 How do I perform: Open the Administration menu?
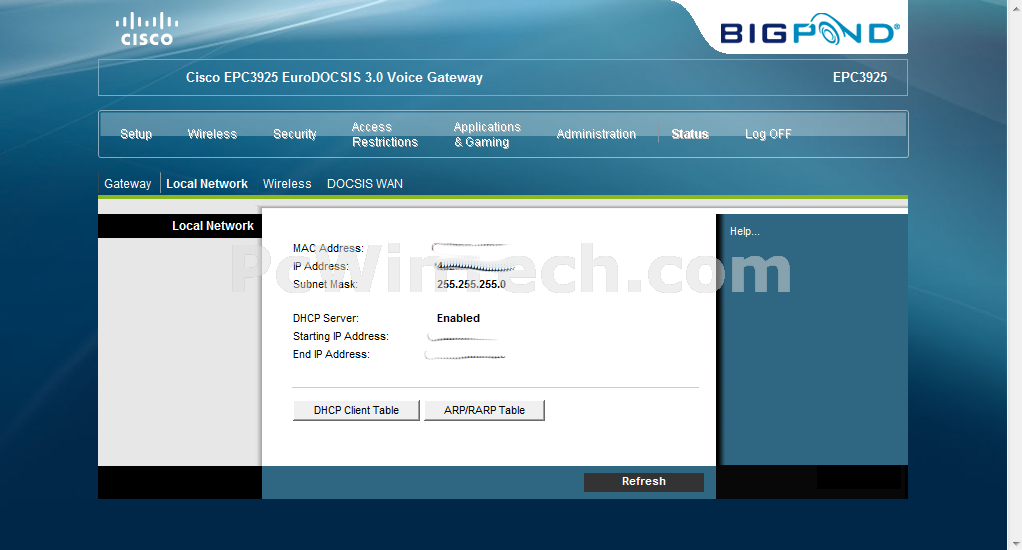click(596, 134)
